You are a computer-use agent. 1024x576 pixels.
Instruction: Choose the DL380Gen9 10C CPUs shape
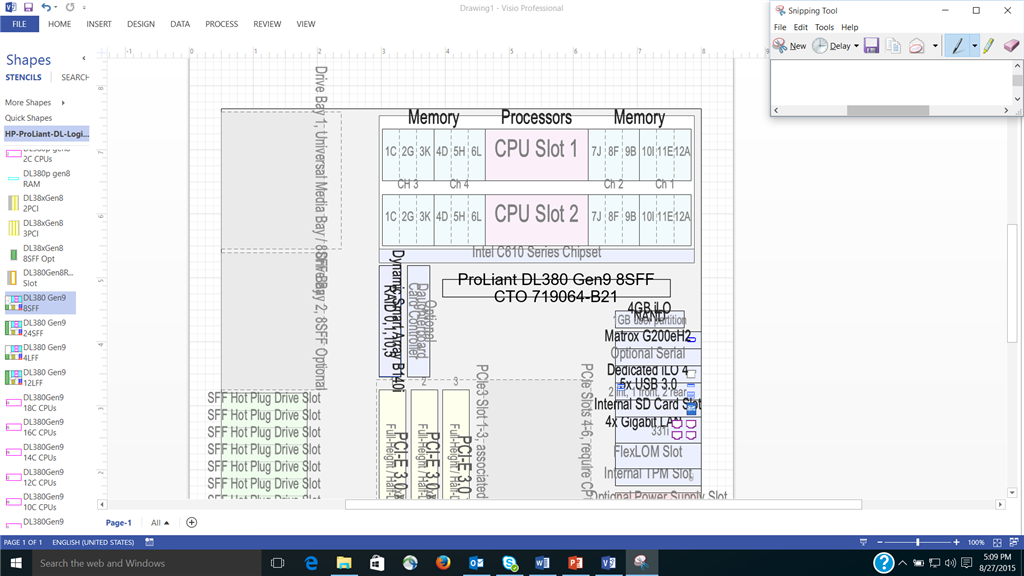coord(40,502)
